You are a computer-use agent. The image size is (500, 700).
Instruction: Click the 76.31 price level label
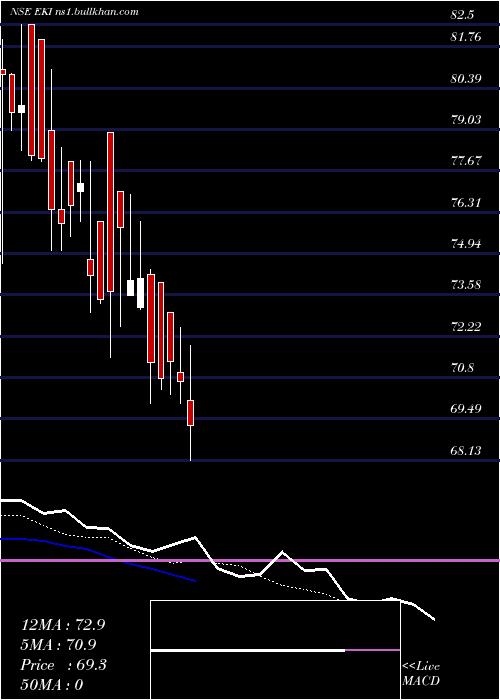coord(466,203)
